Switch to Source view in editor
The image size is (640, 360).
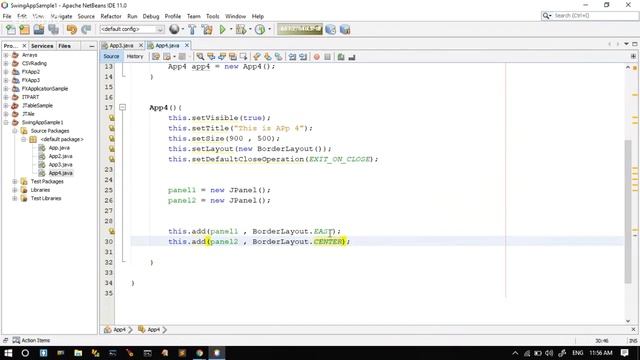pos(111,56)
